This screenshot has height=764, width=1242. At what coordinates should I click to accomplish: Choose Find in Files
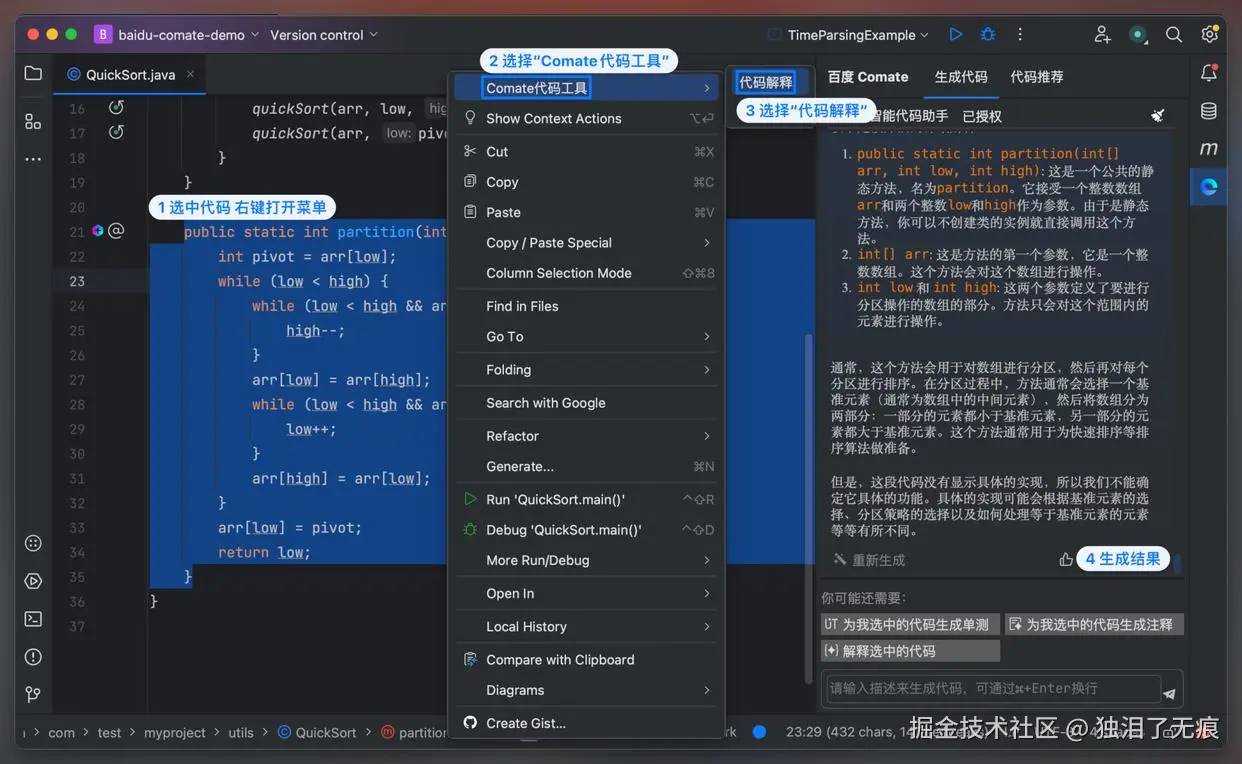coord(586,306)
